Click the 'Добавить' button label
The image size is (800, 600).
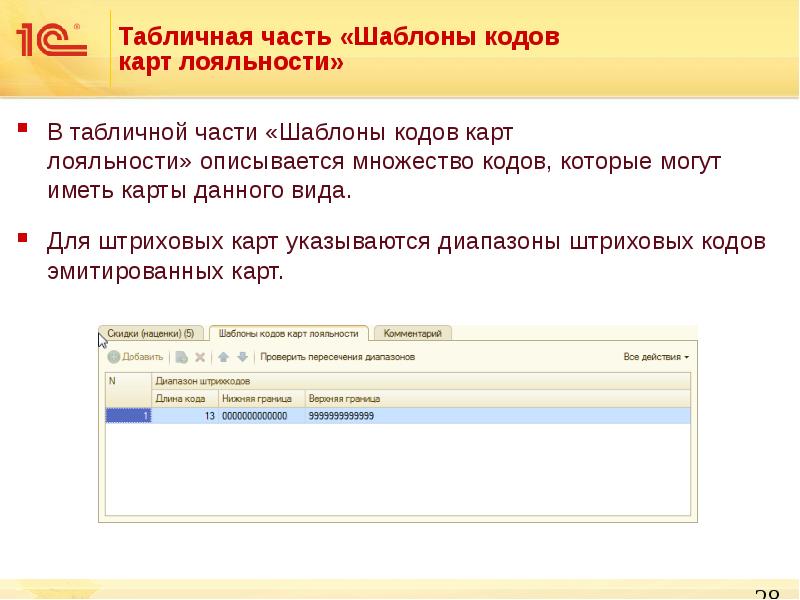pos(143,356)
